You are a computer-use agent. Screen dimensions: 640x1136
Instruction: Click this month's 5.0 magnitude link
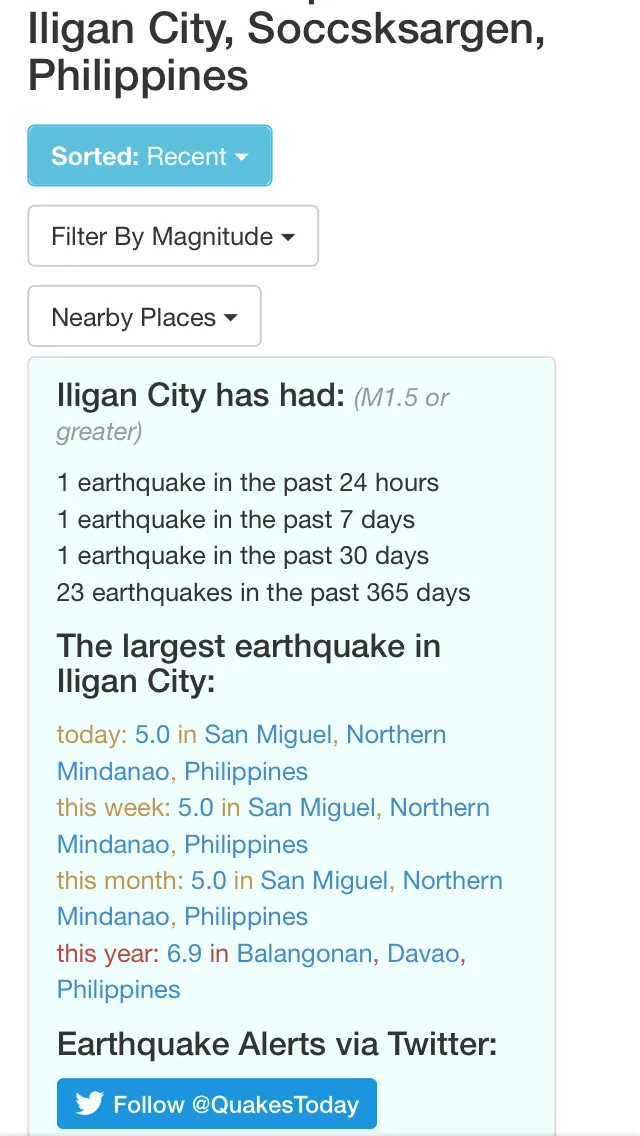tap(209, 880)
